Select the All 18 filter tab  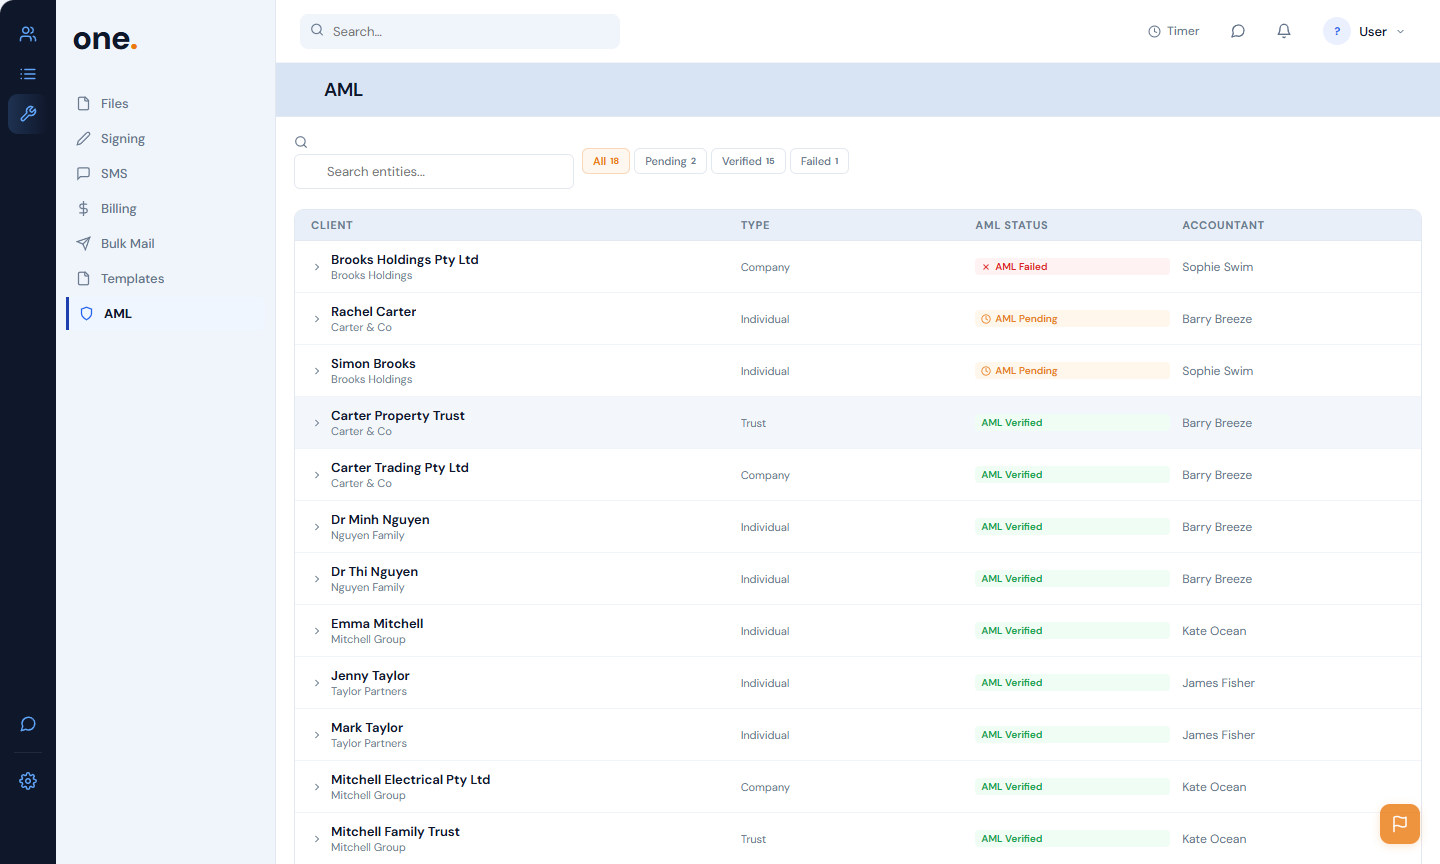click(x=606, y=161)
